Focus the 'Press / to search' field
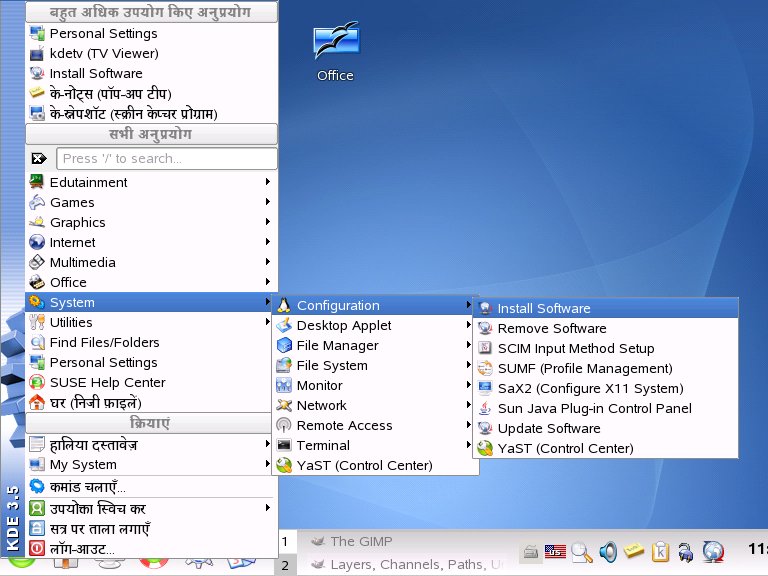 (167, 158)
